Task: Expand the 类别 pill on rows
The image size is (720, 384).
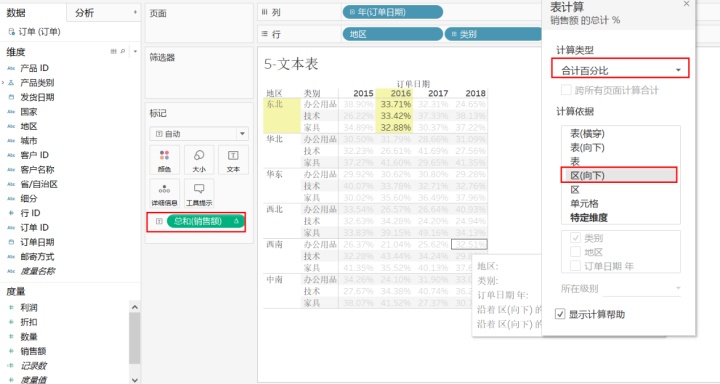Action: pos(454,34)
